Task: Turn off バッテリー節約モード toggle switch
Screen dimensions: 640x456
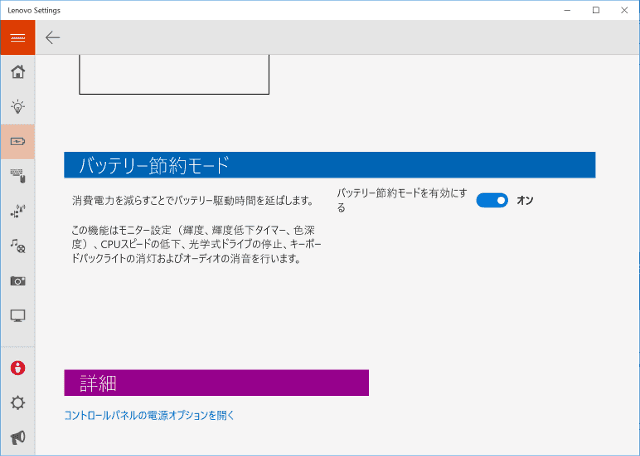Action: [492, 200]
